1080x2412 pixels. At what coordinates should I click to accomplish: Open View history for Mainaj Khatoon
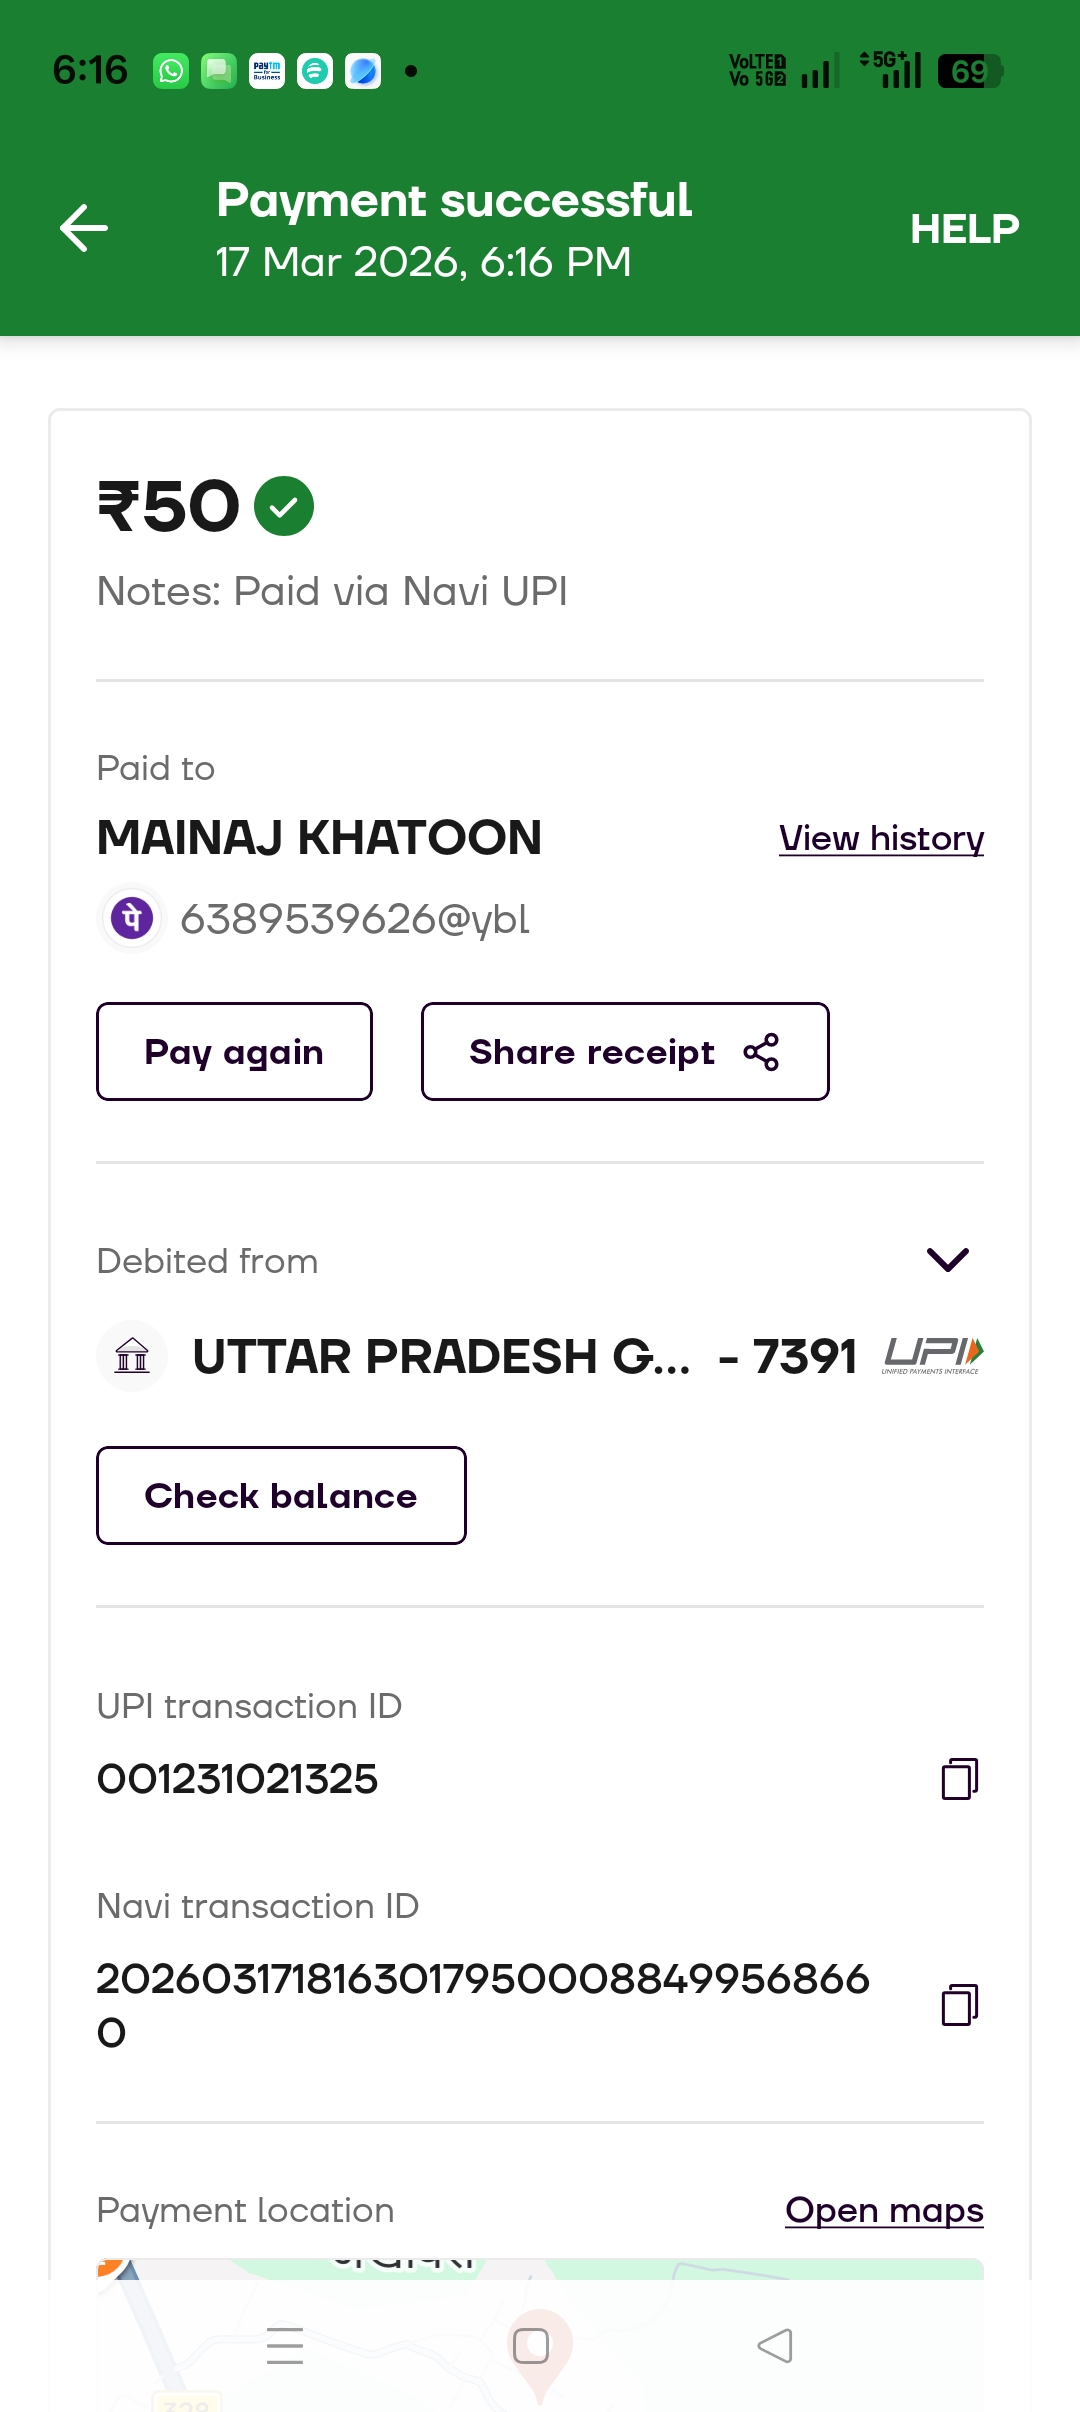pyautogui.click(x=881, y=838)
